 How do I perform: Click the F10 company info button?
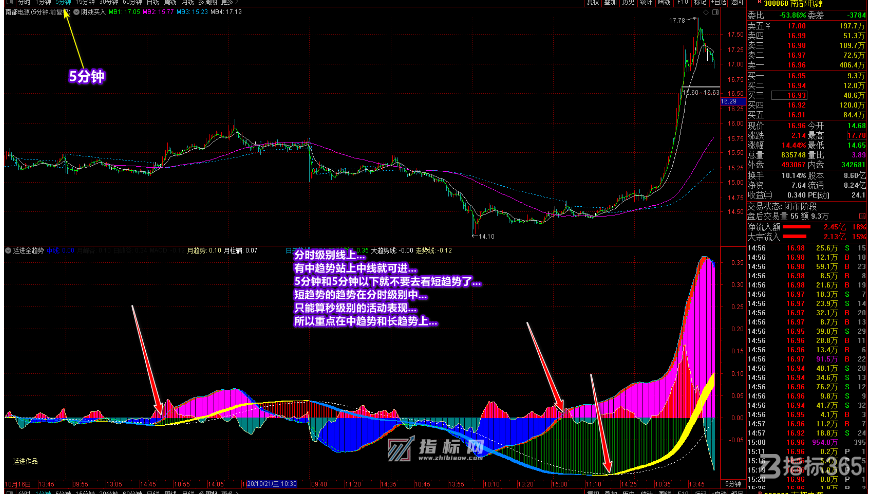[682, 3]
